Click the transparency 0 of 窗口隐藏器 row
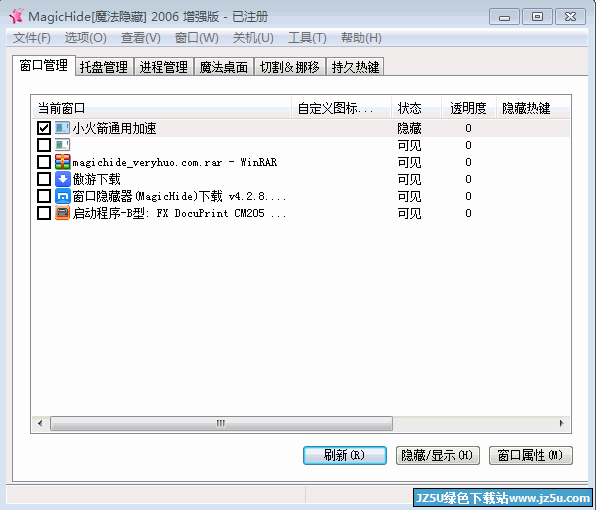 (x=468, y=196)
